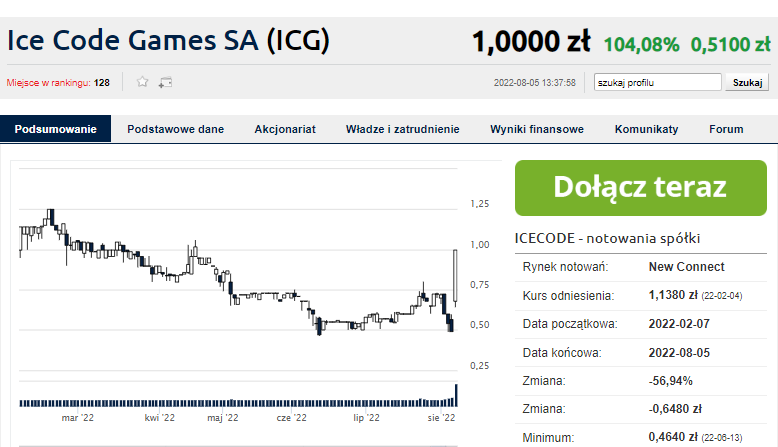
Task: Click the Miejsce w rankingu link
Action: 49,83
